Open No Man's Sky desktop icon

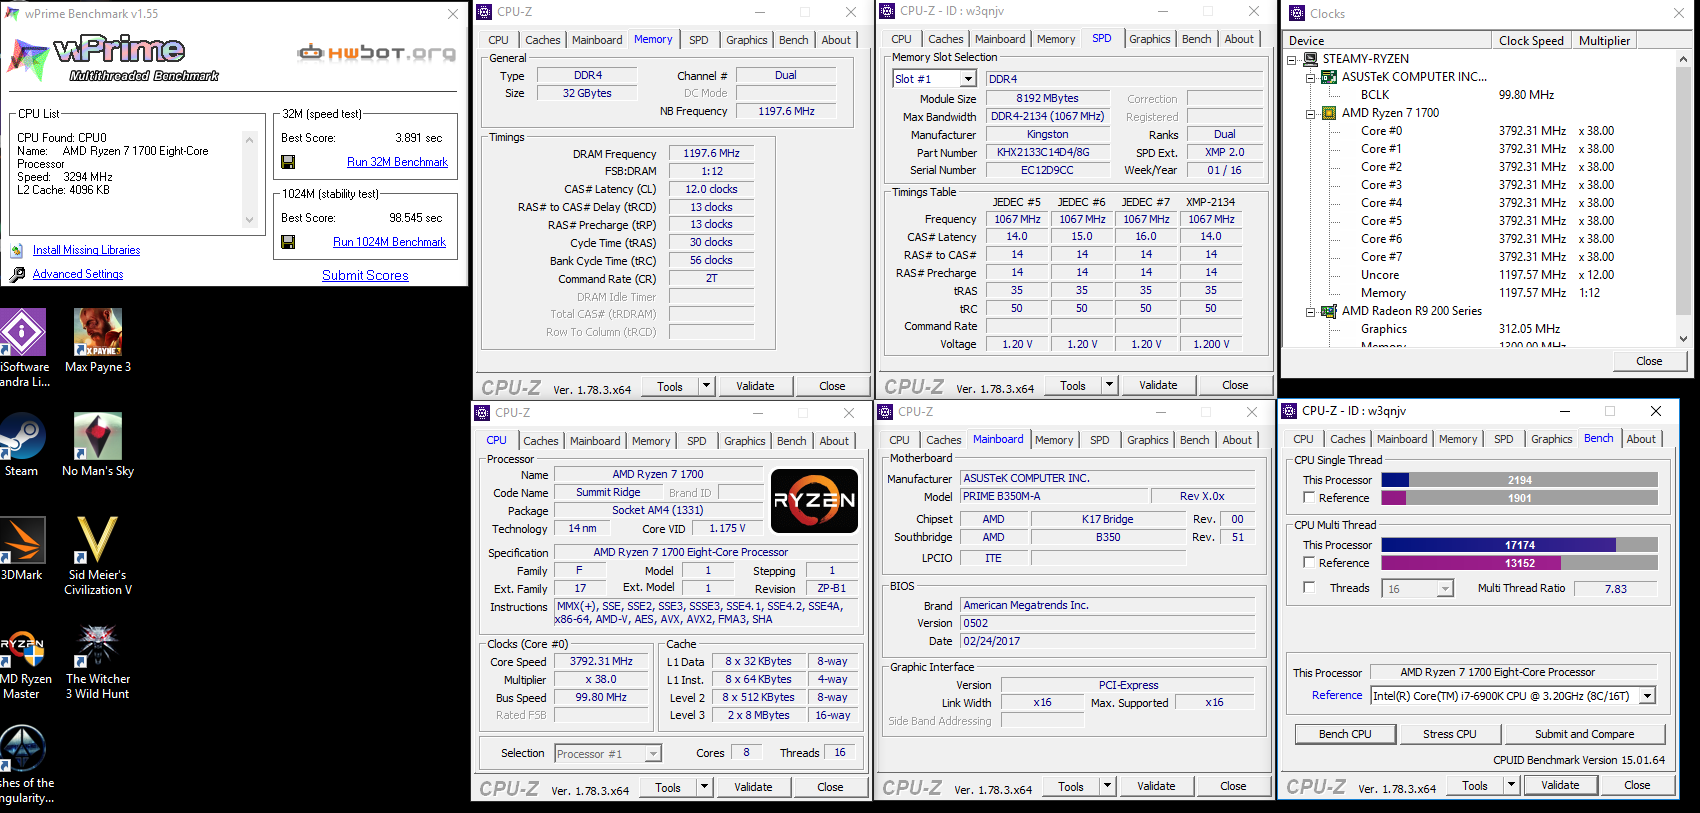point(98,445)
